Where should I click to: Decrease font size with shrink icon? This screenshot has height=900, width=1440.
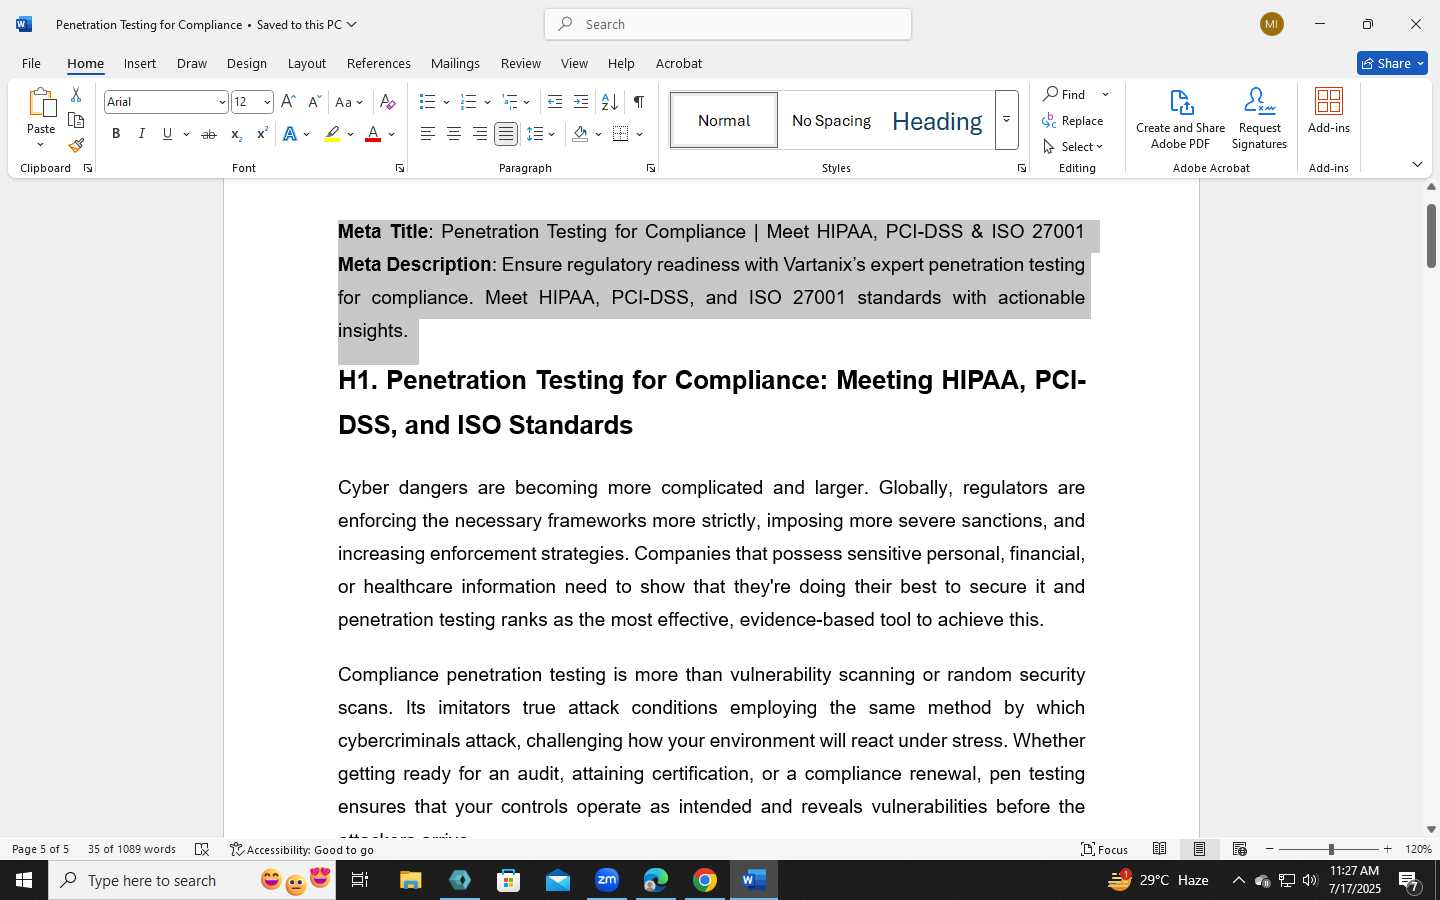[314, 102]
